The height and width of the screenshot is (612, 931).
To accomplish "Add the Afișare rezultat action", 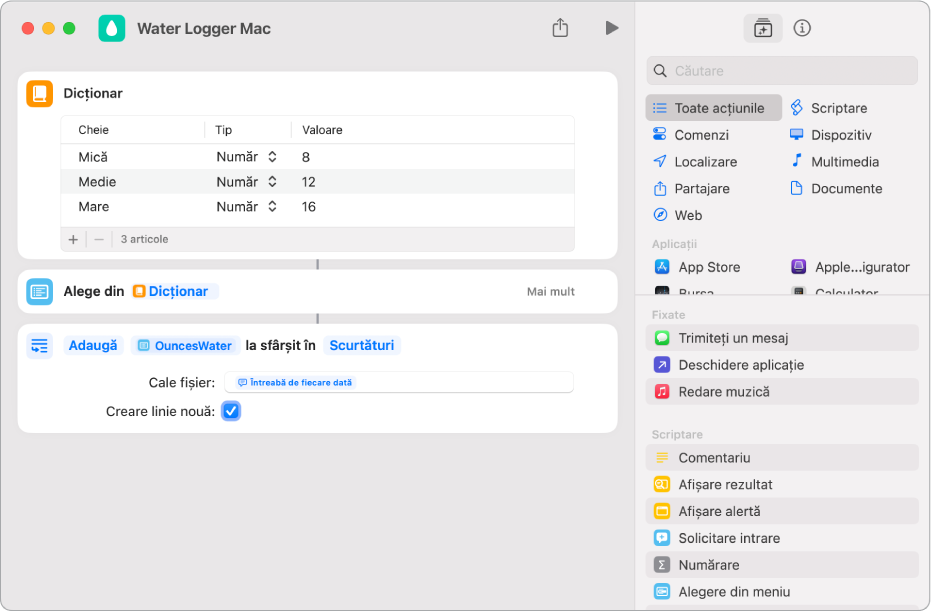I will (782, 484).
